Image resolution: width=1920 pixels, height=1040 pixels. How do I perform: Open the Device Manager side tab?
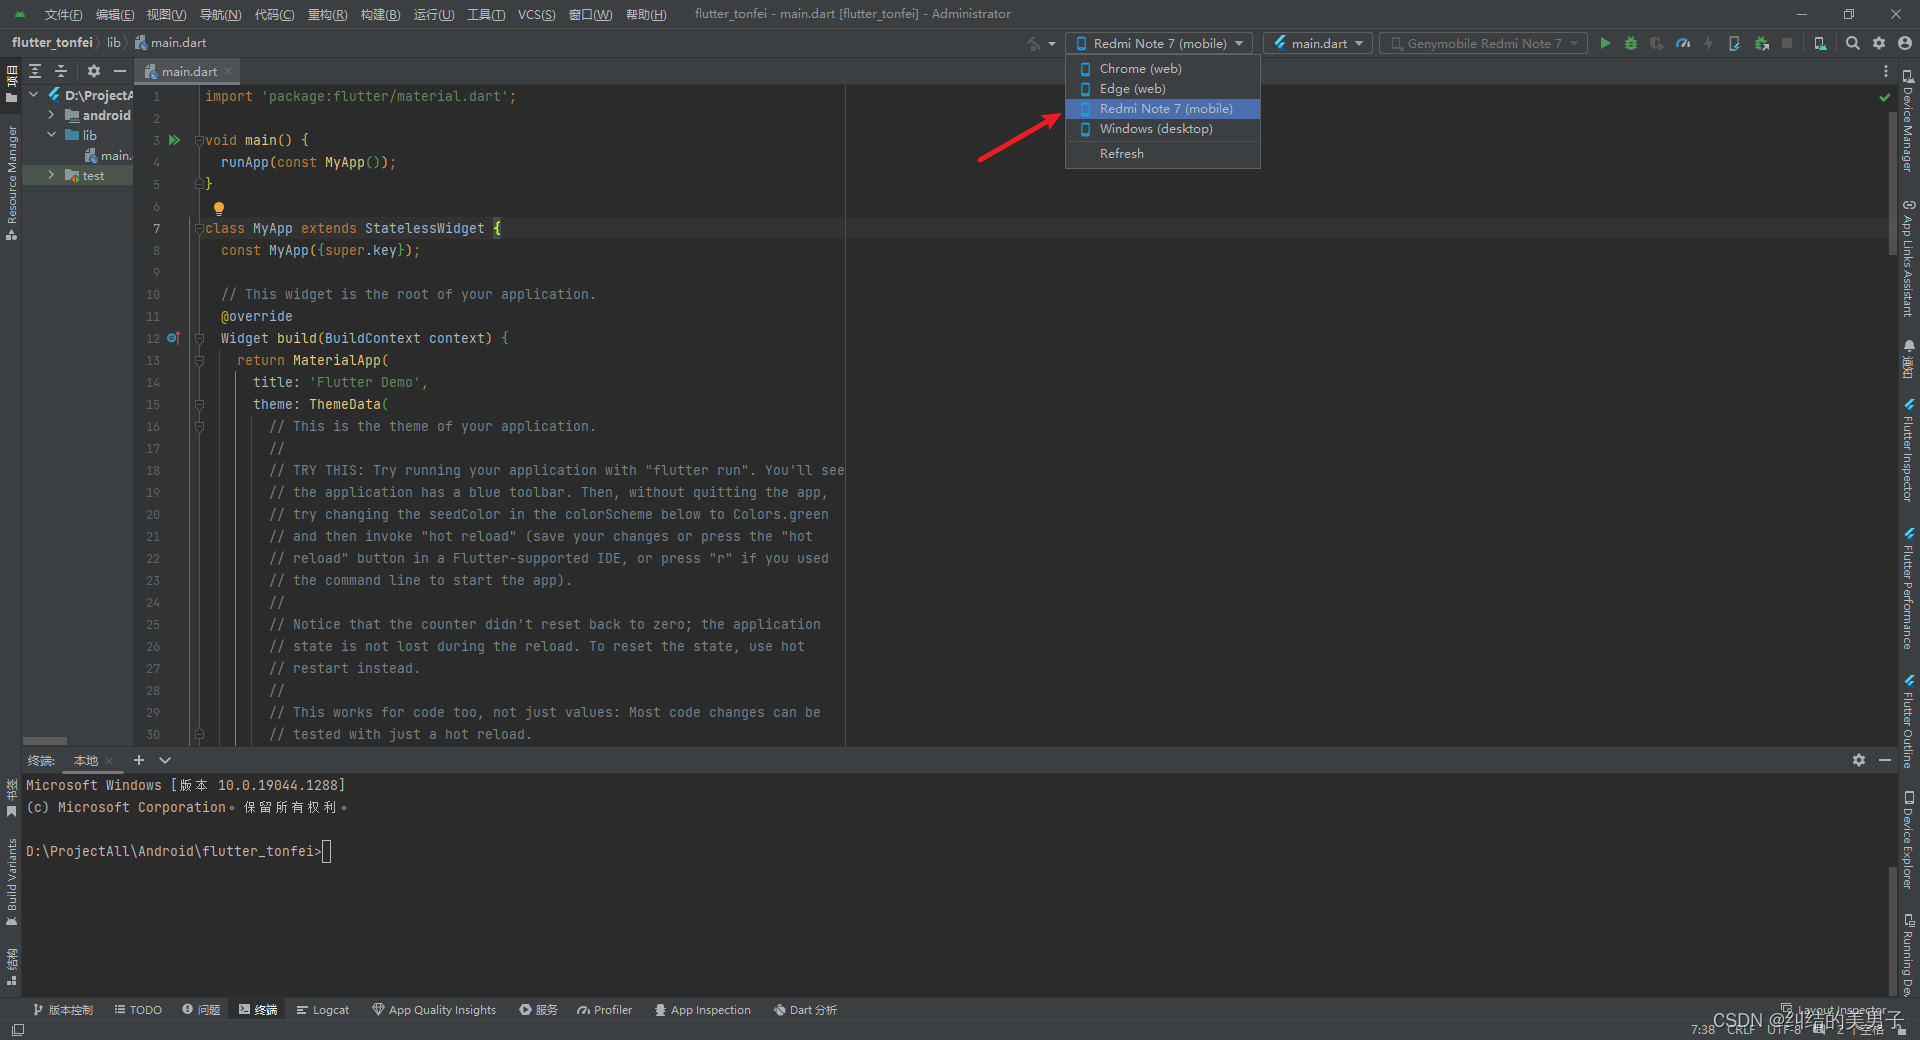[x=1909, y=121]
